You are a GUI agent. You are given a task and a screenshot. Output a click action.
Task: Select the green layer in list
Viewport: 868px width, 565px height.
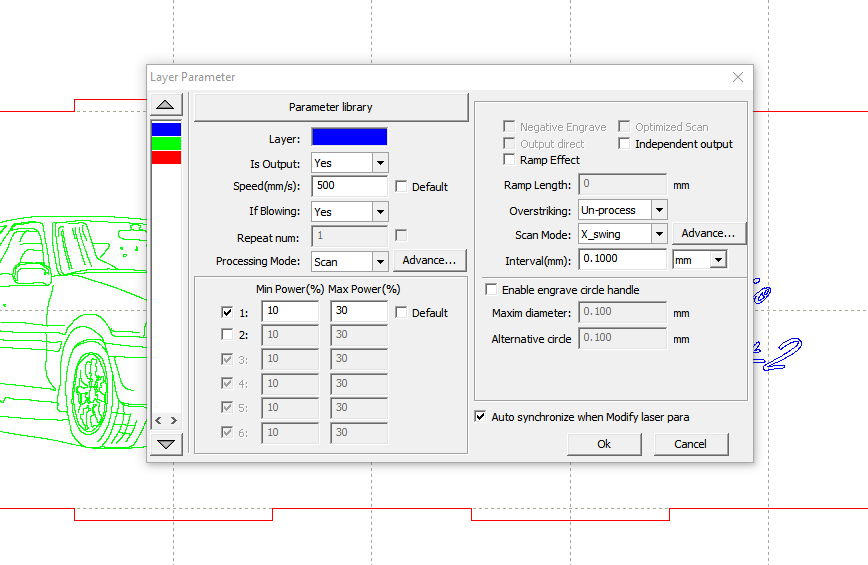(166, 143)
